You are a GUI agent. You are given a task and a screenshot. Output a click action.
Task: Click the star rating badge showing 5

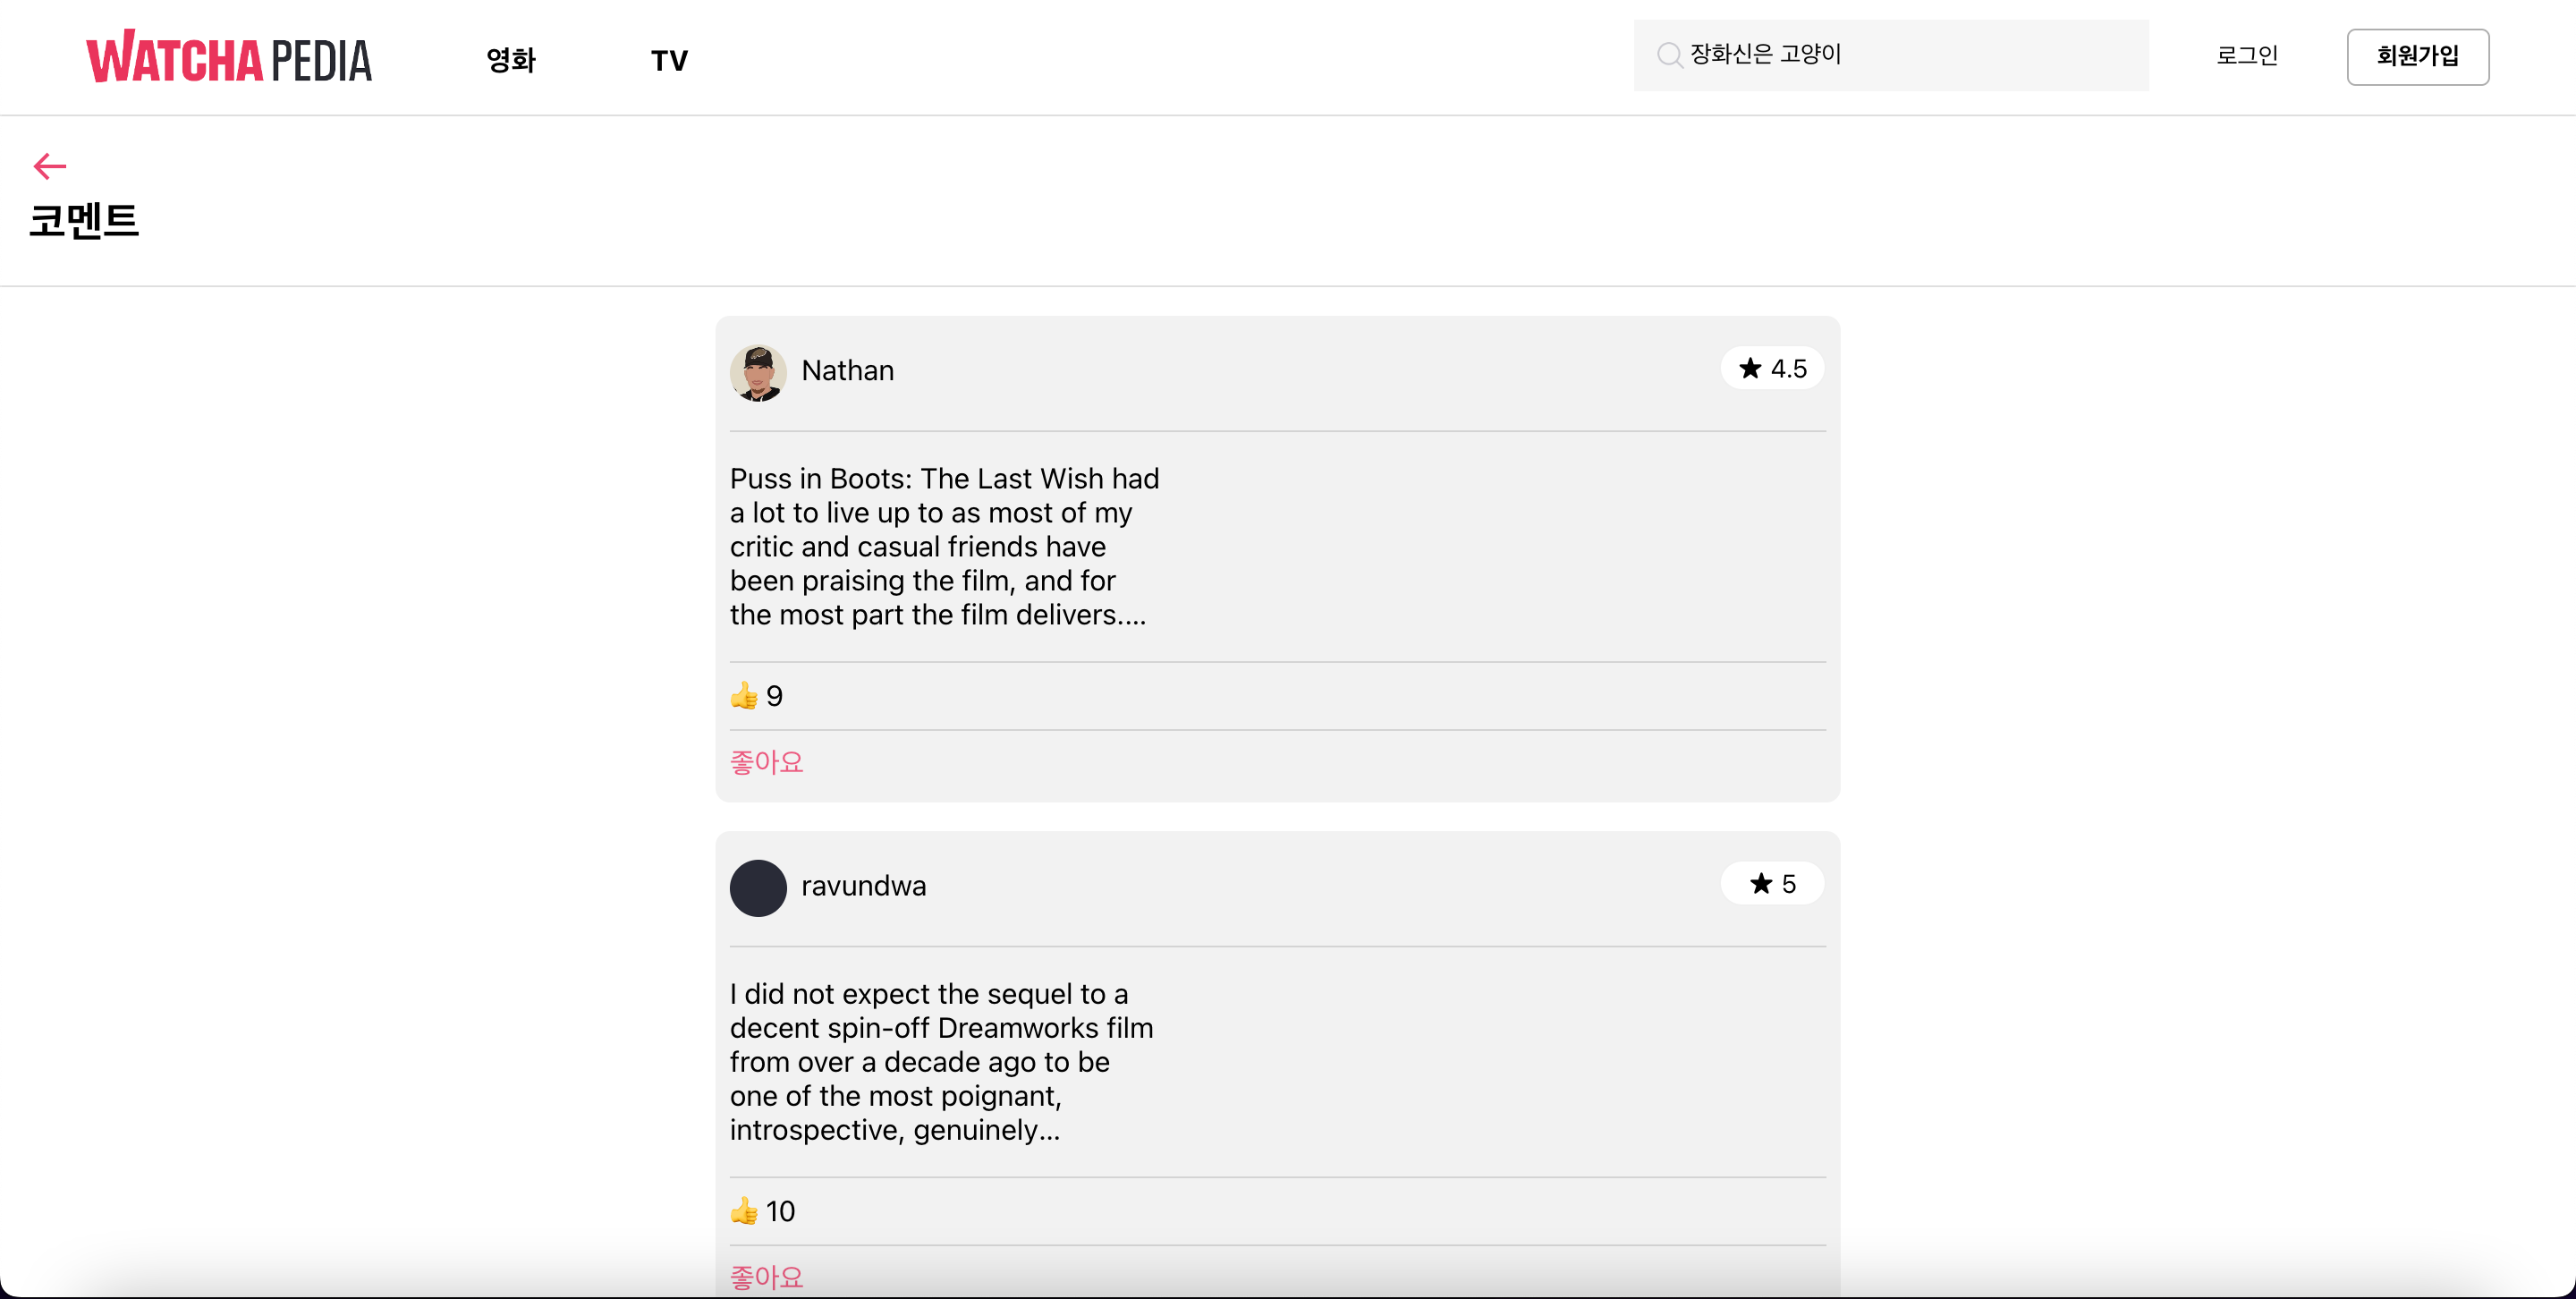pyautogui.click(x=1771, y=883)
